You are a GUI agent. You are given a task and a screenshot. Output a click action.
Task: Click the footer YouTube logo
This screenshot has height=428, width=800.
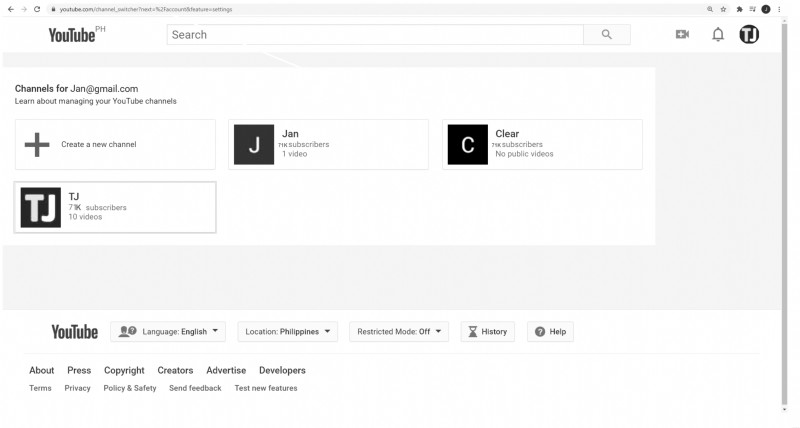point(74,332)
